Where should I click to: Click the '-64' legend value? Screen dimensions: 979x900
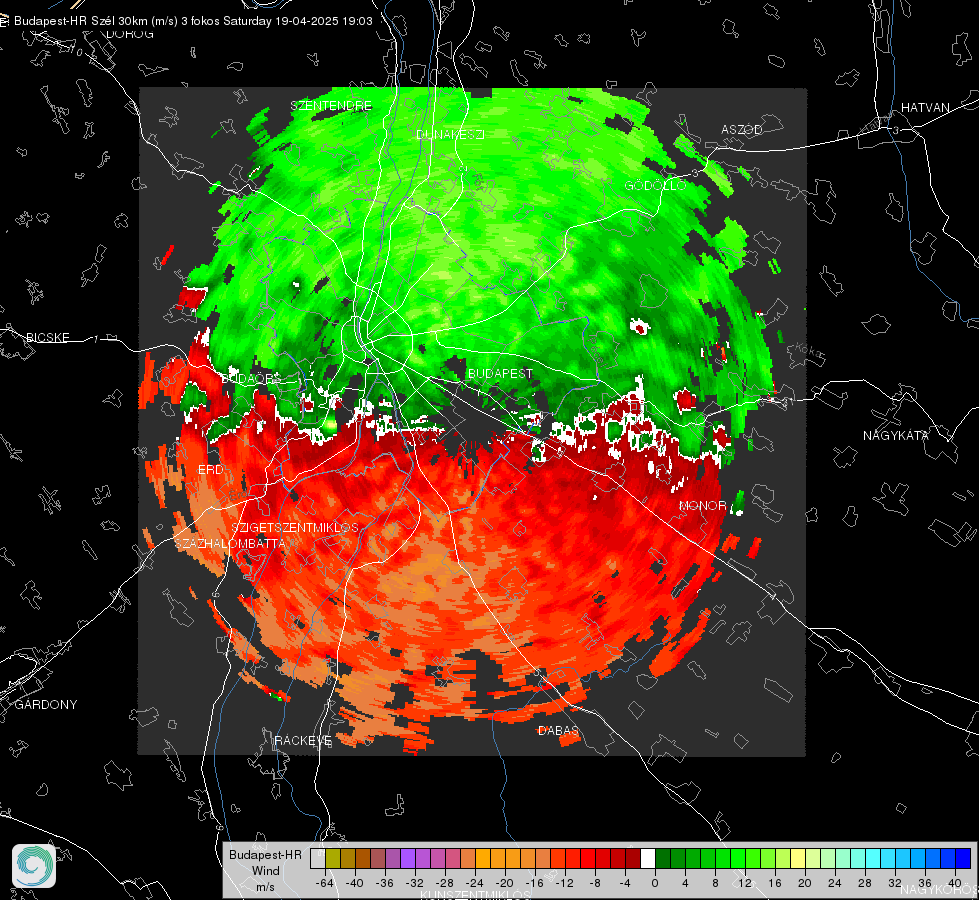tap(324, 883)
